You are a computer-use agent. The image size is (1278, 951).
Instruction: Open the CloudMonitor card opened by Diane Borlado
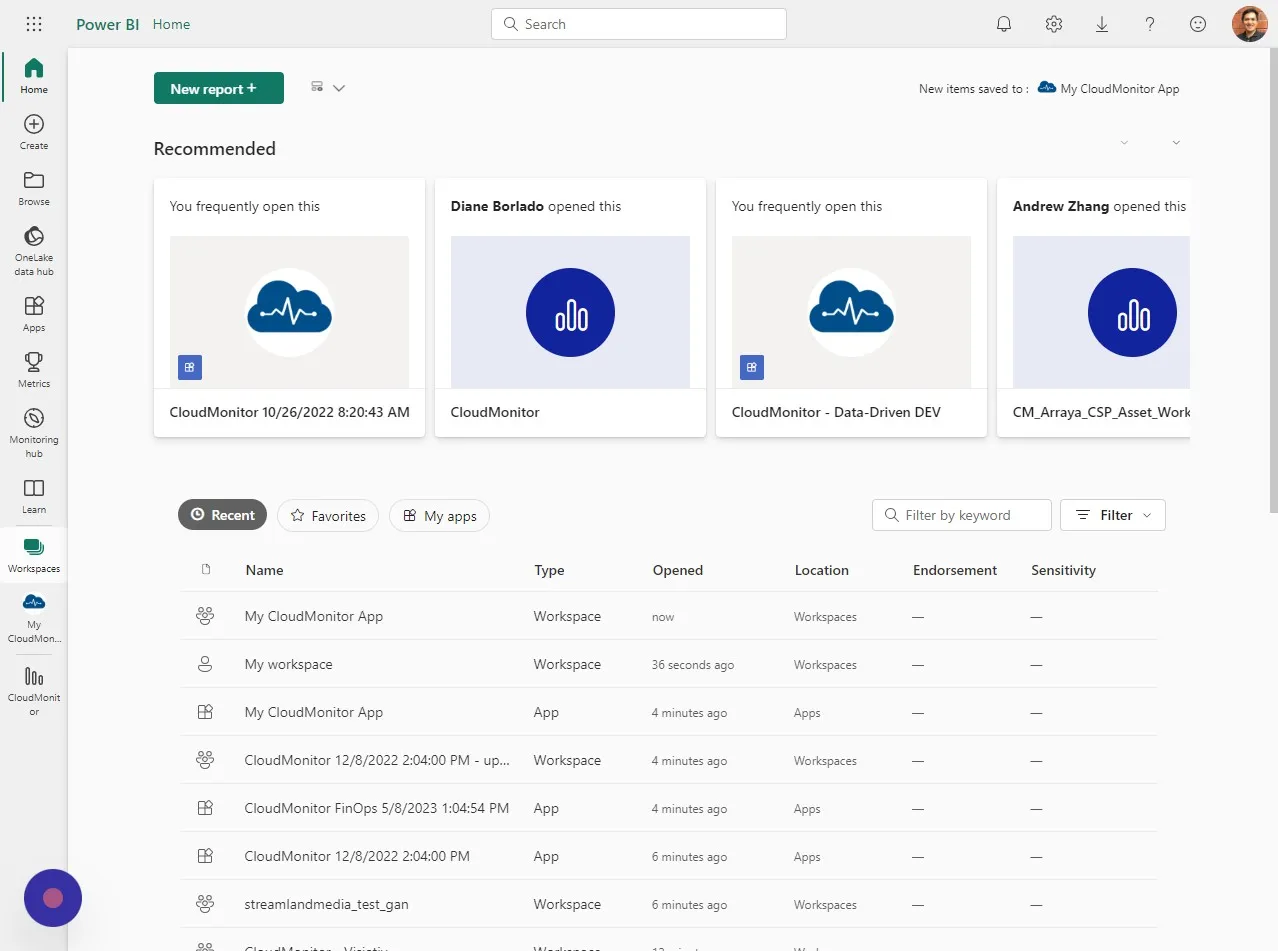(x=570, y=308)
